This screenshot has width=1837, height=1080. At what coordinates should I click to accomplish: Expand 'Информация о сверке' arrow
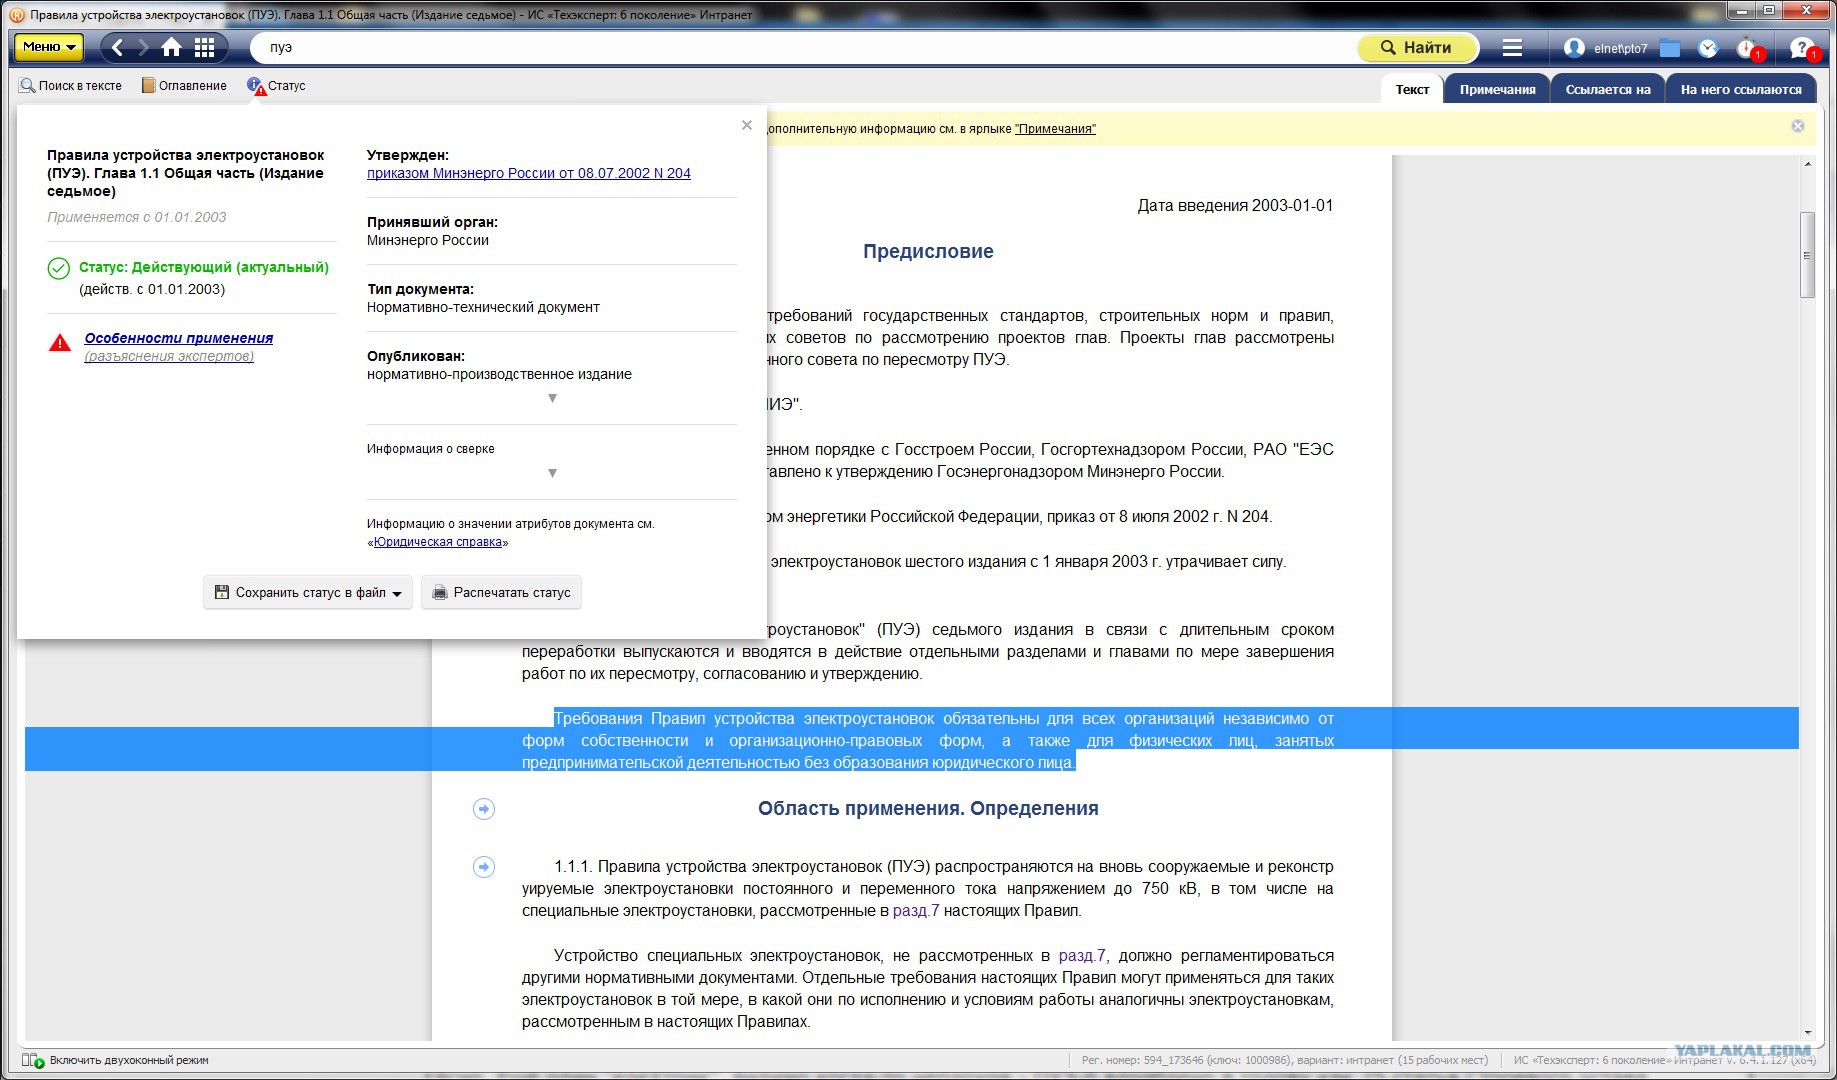[552, 473]
